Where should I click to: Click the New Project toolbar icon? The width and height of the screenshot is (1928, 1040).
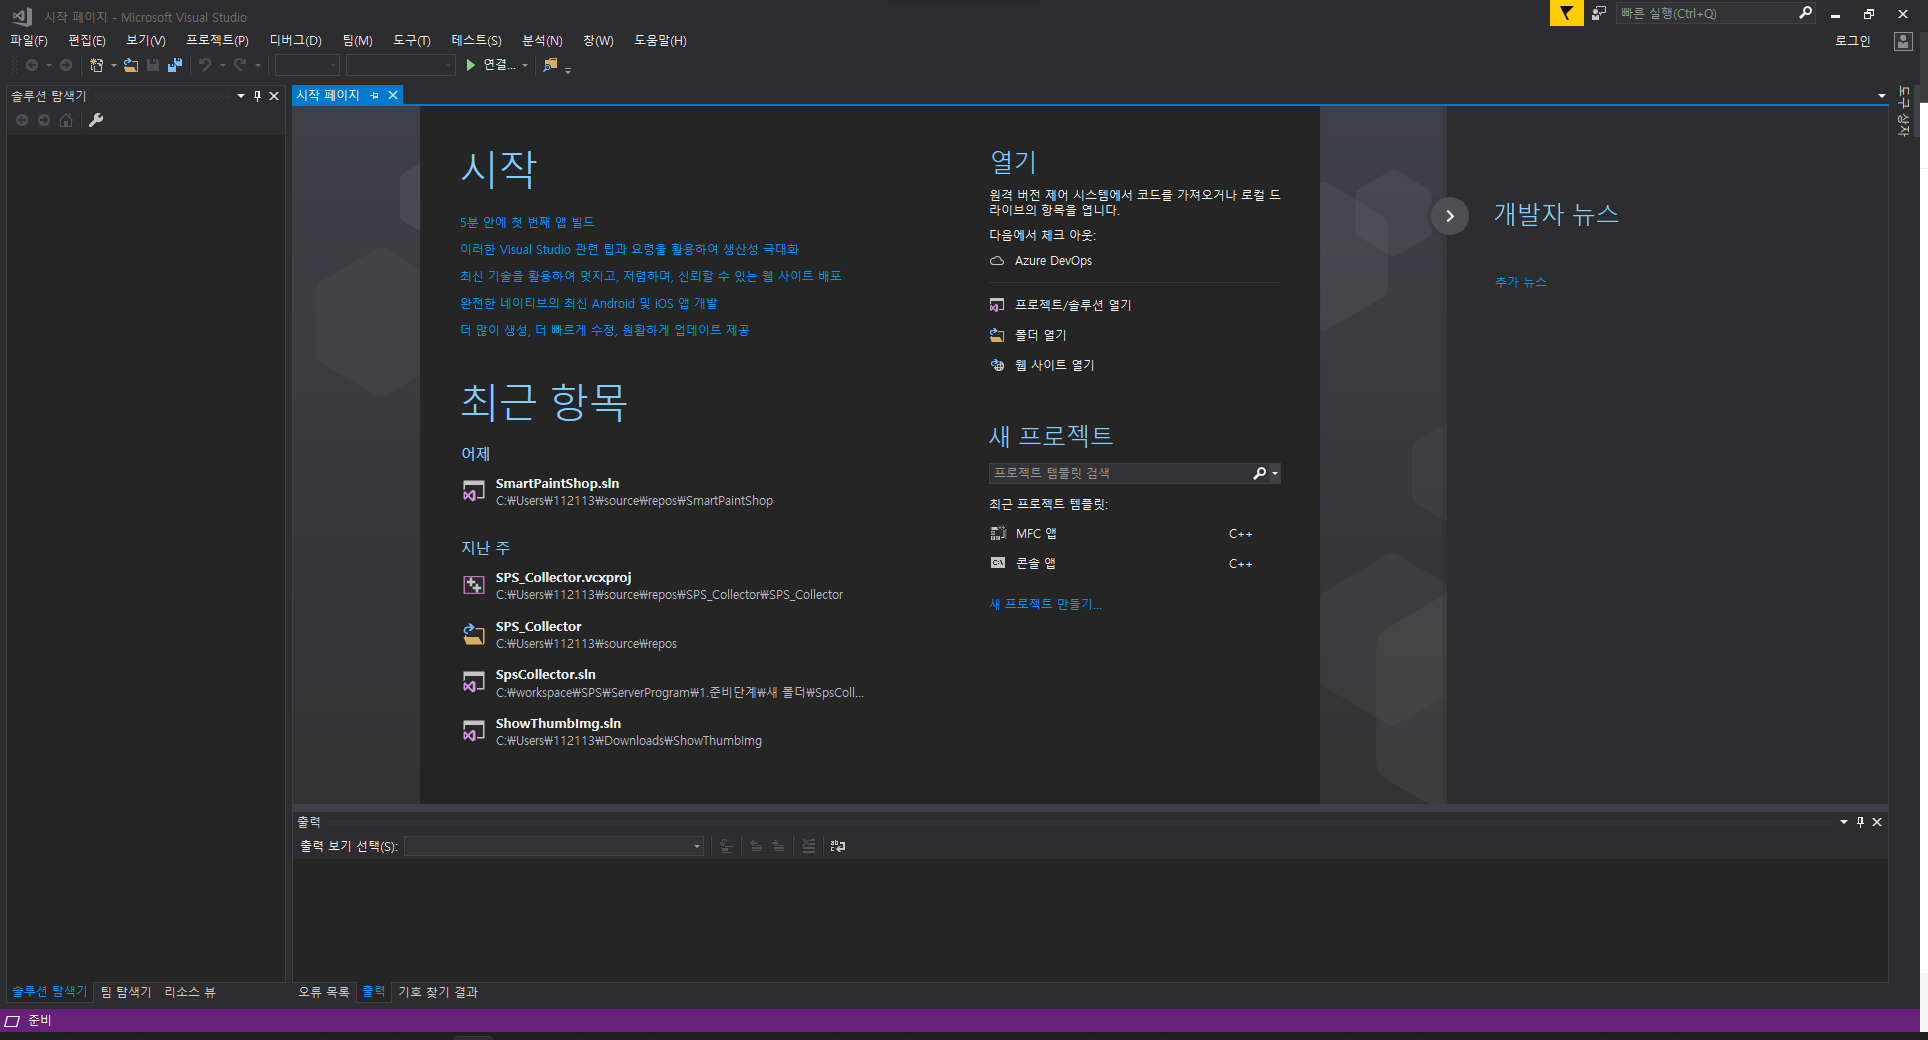pyautogui.click(x=96, y=65)
